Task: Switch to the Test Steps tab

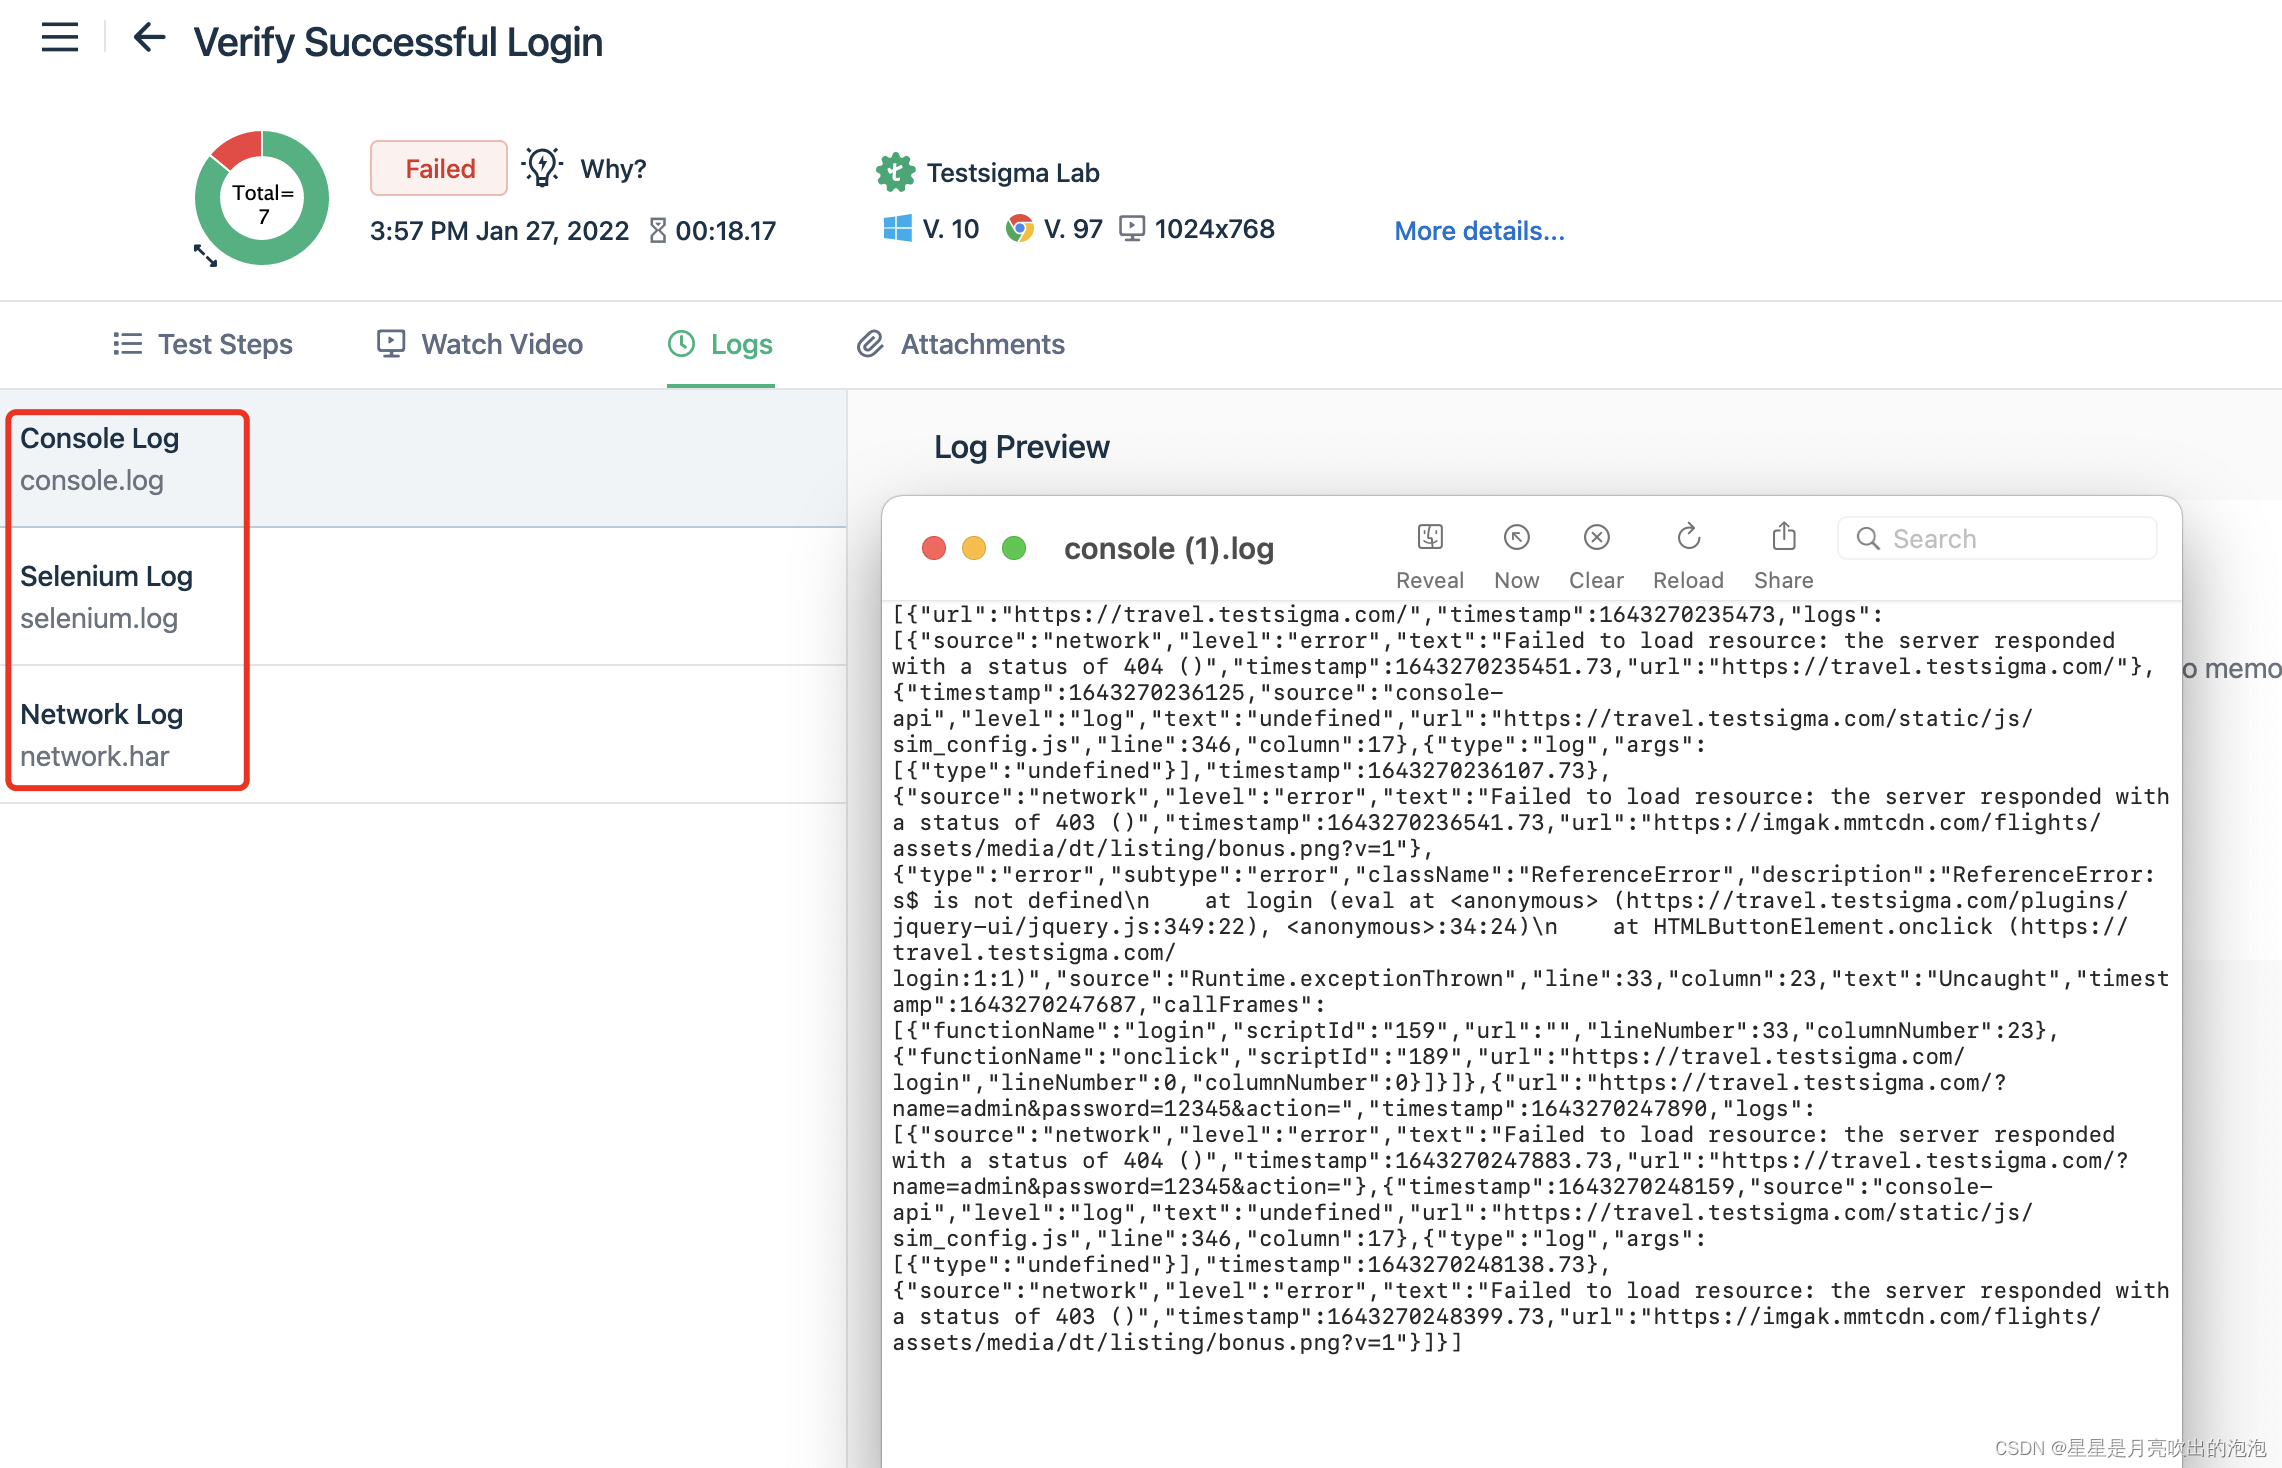Action: tap(203, 344)
